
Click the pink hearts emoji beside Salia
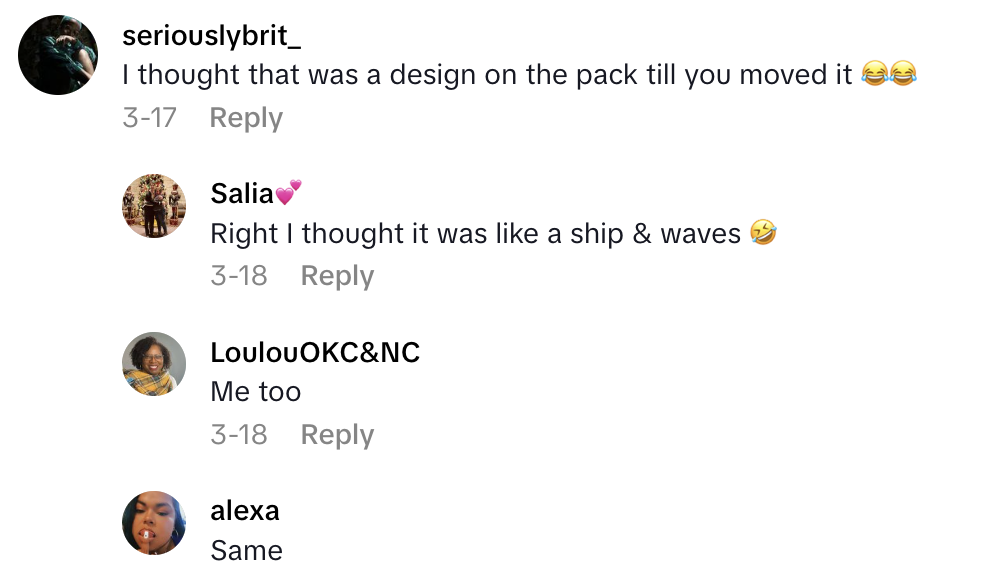pyautogui.click(x=288, y=192)
